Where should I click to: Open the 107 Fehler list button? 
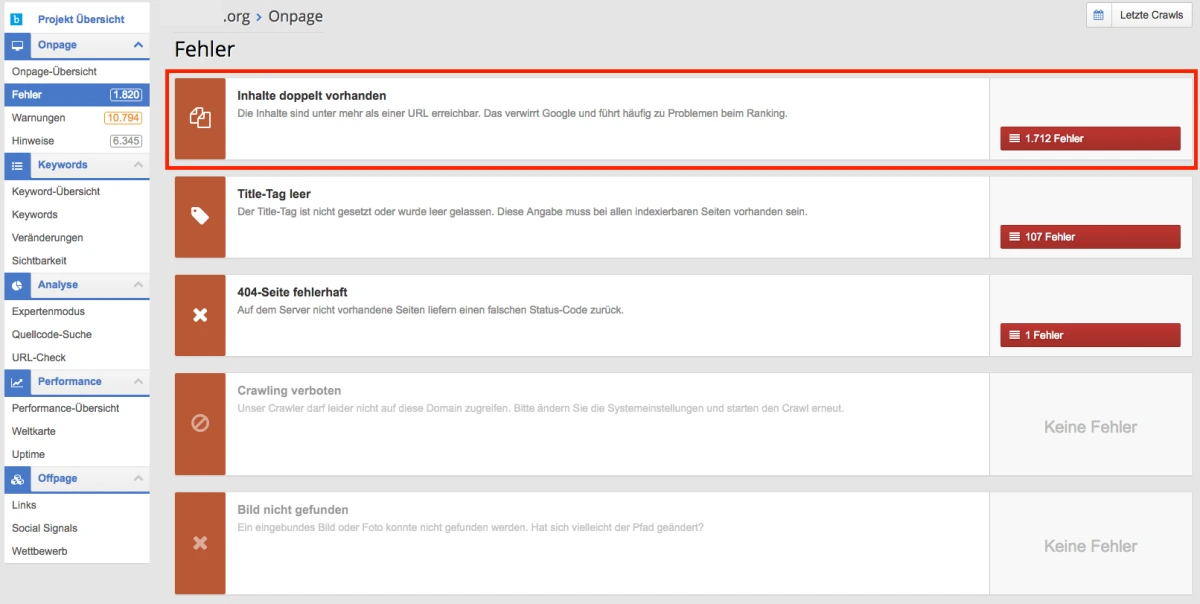tap(1090, 237)
